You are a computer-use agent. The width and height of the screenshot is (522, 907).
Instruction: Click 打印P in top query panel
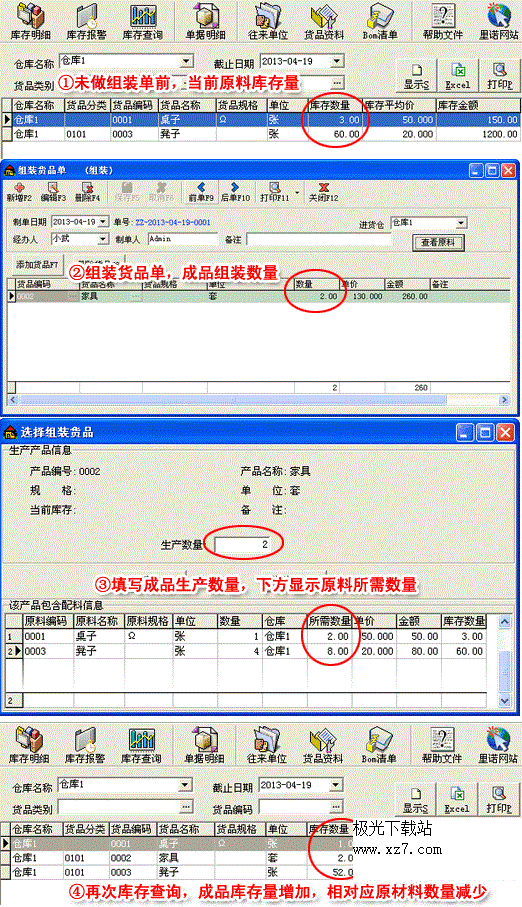[x=499, y=76]
